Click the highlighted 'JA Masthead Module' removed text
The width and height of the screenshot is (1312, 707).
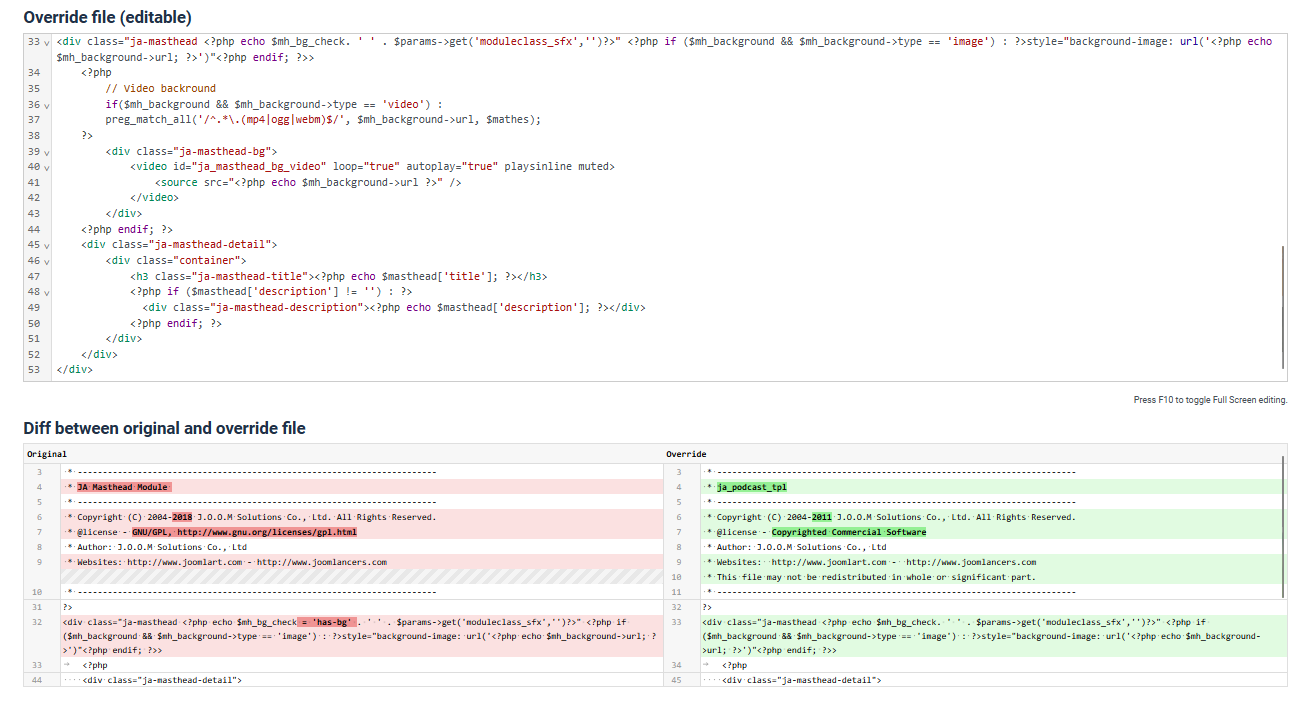pos(124,487)
